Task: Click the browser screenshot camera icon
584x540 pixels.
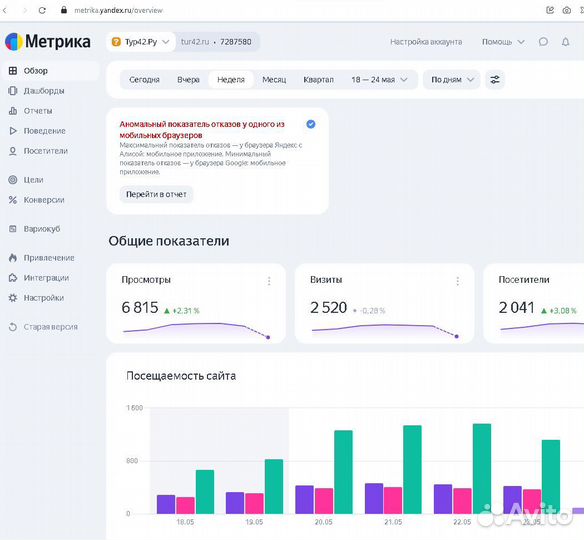Action: tap(566, 10)
